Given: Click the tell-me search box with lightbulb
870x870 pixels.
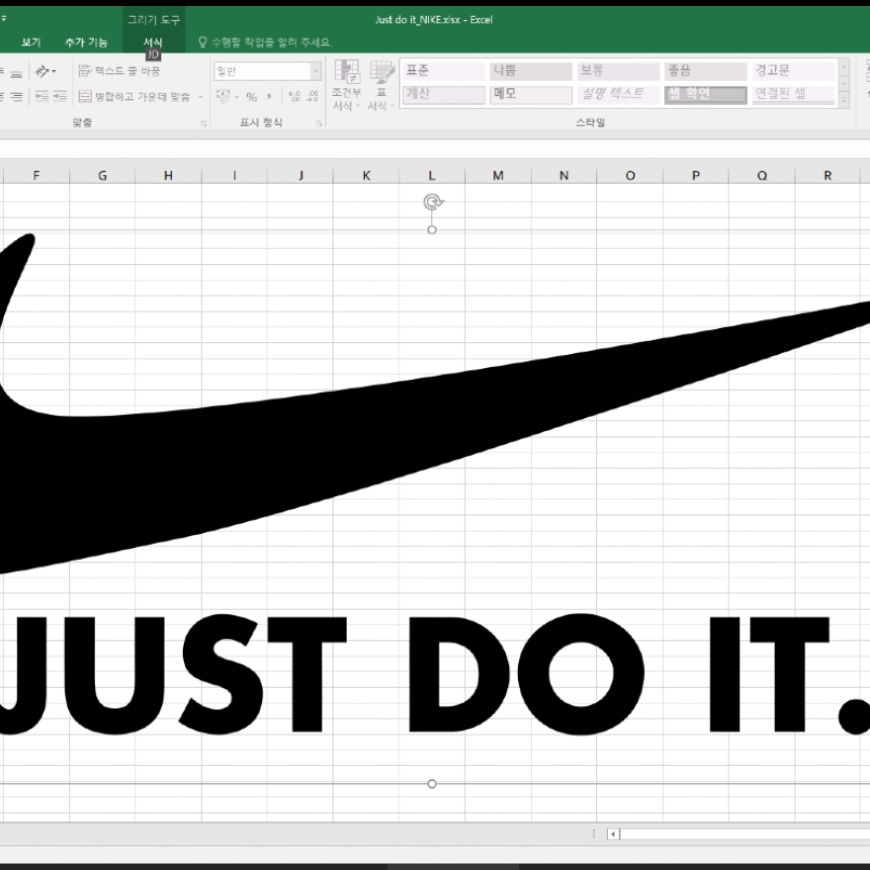Looking at the screenshot, I should tap(265, 42).
